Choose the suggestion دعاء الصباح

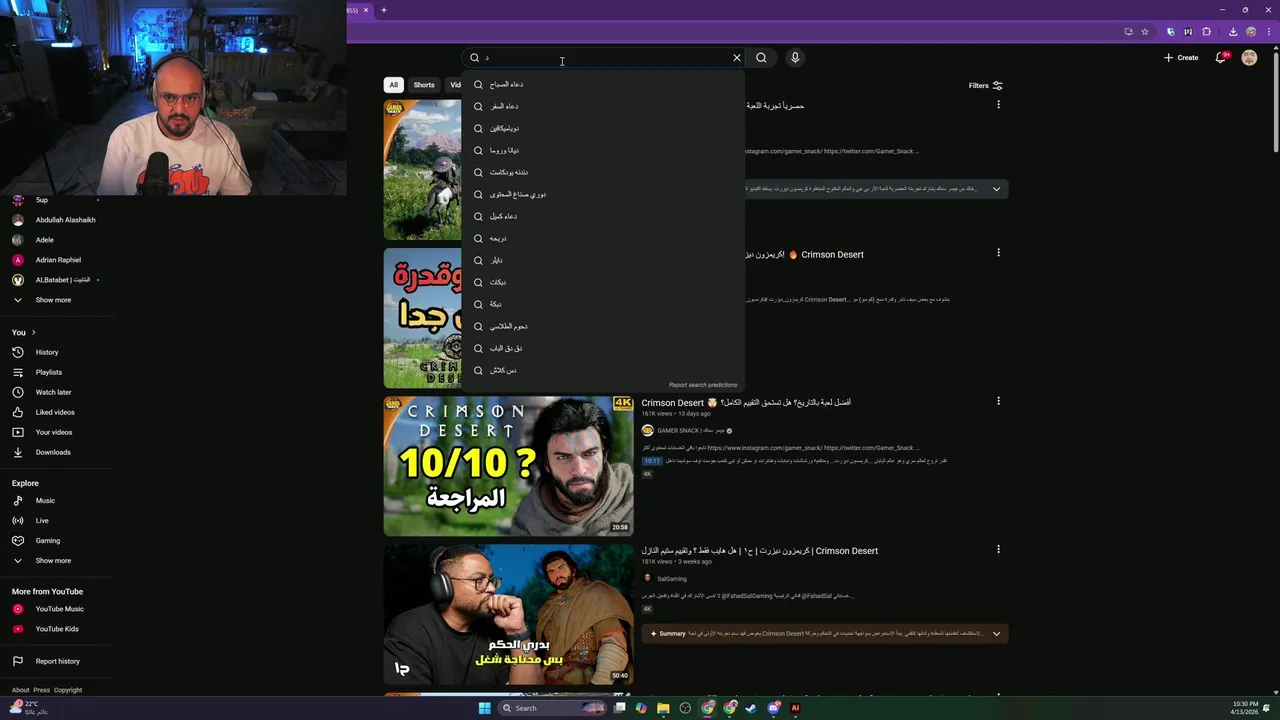coord(603,84)
